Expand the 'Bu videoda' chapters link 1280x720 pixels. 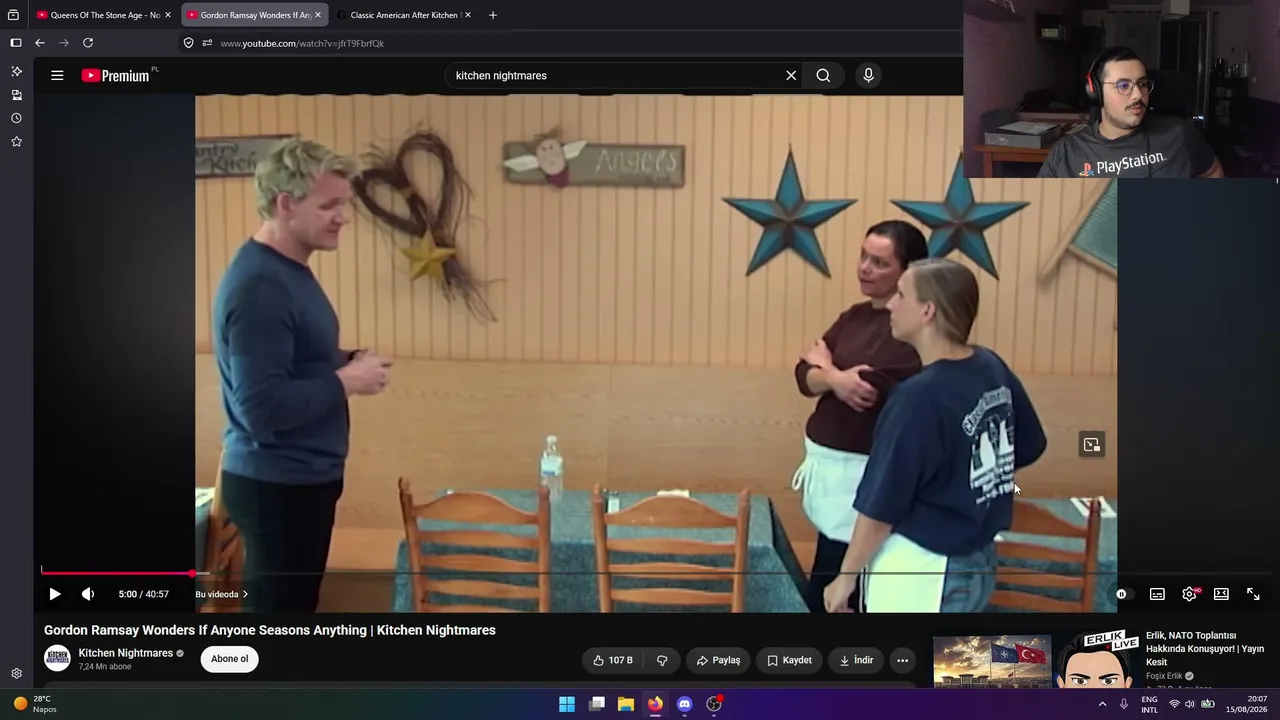pyautogui.click(x=221, y=594)
